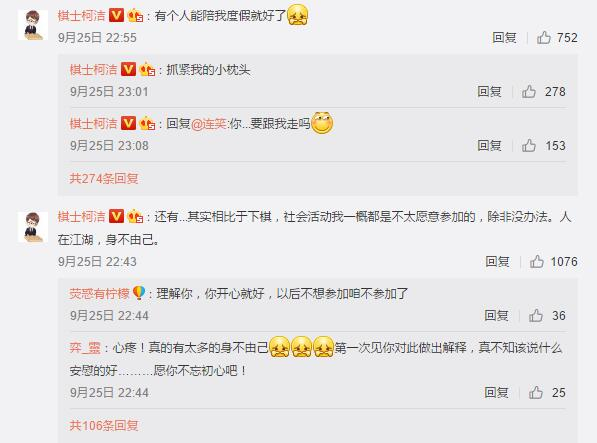The width and height of the screenshot is (597, 443).
Task: Open 弈_霊's profile name link
Action: point(85,348)
